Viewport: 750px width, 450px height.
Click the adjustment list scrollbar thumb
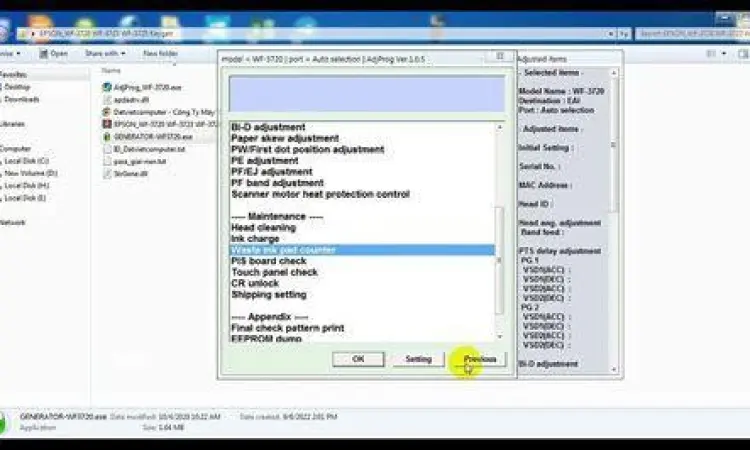coord(499,261)
